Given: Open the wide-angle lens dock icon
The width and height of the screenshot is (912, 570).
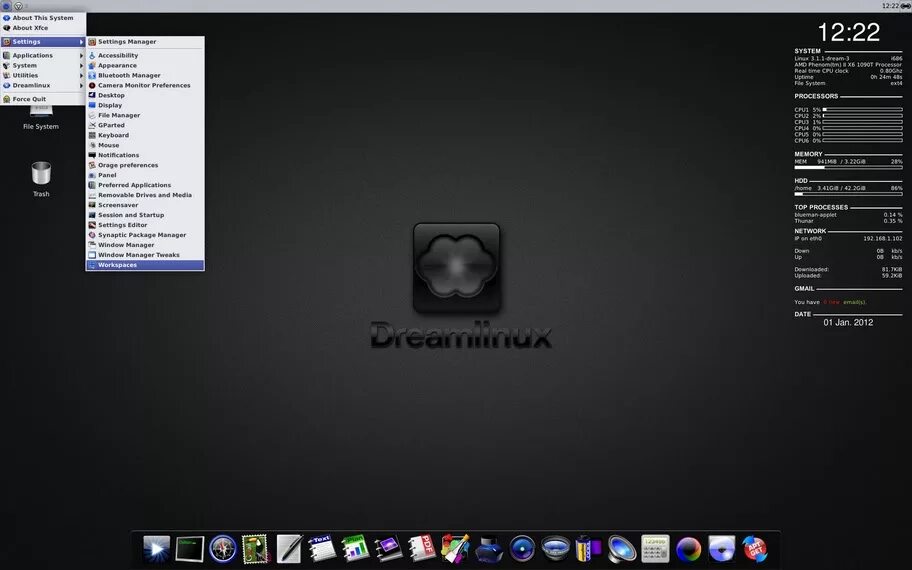Looking at the screenshot, I should (555, 548).
